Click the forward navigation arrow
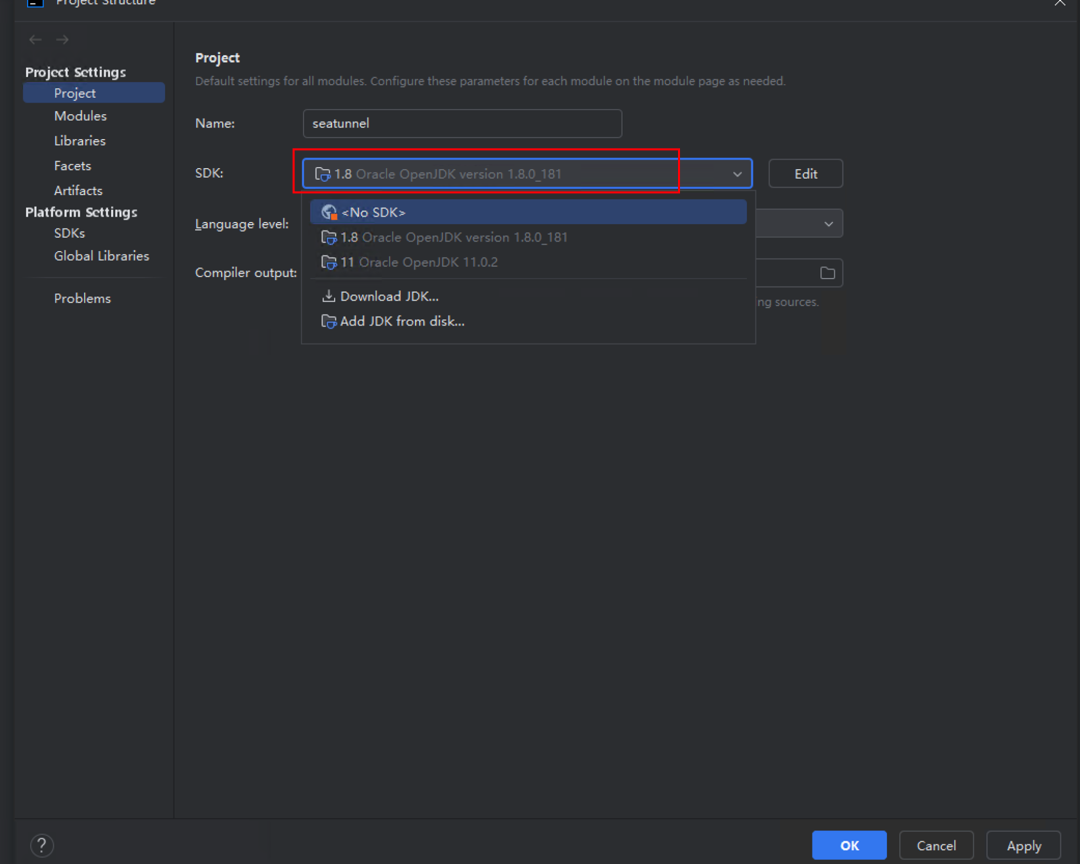Screen dimensions: 1080x864 point(62,40)
